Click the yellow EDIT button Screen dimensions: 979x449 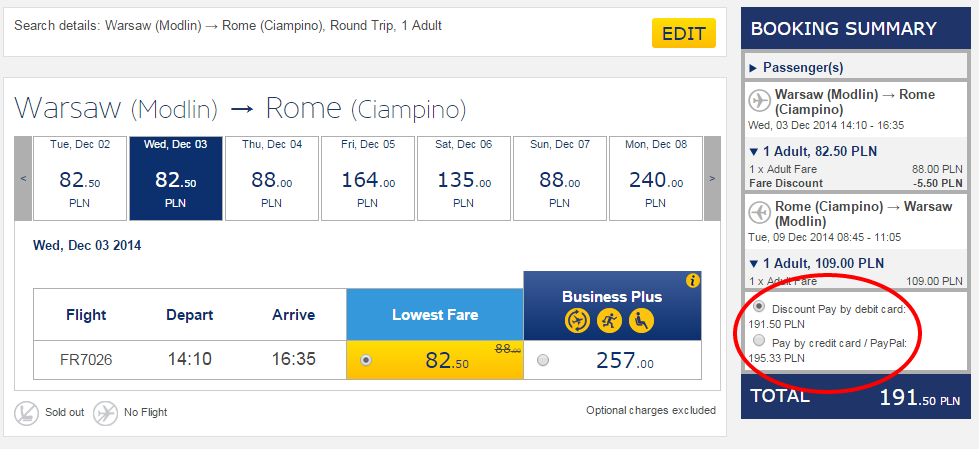[683, 33]
